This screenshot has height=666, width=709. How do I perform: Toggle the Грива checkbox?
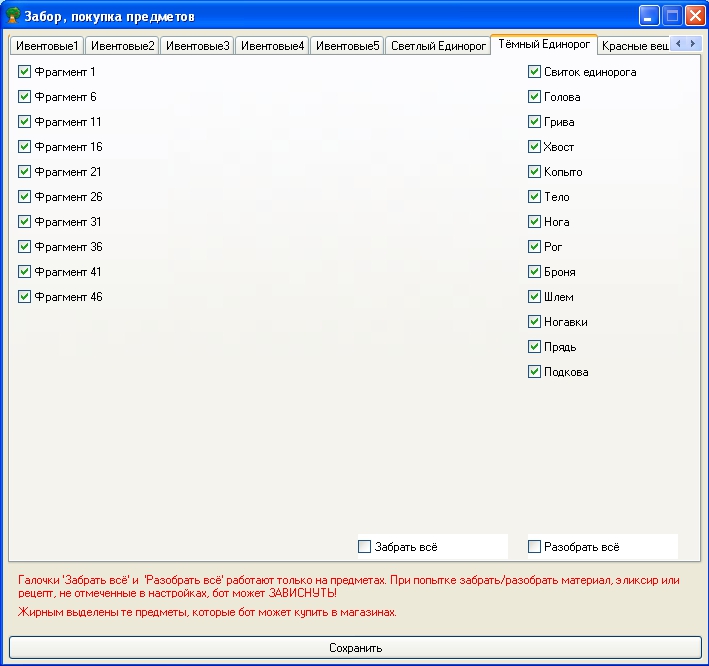(x=535, y=122)
